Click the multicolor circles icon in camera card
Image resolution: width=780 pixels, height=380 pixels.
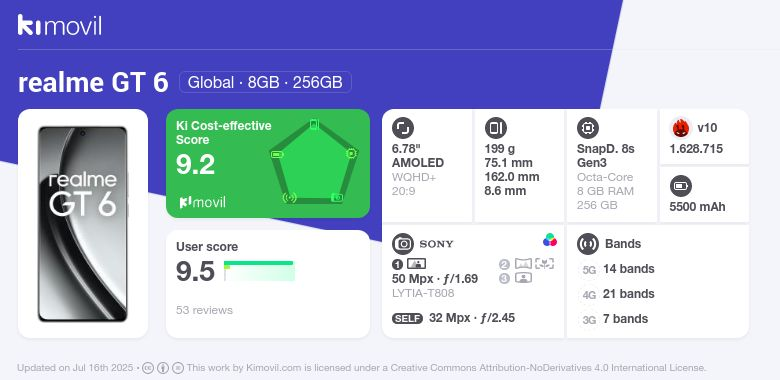550,240
